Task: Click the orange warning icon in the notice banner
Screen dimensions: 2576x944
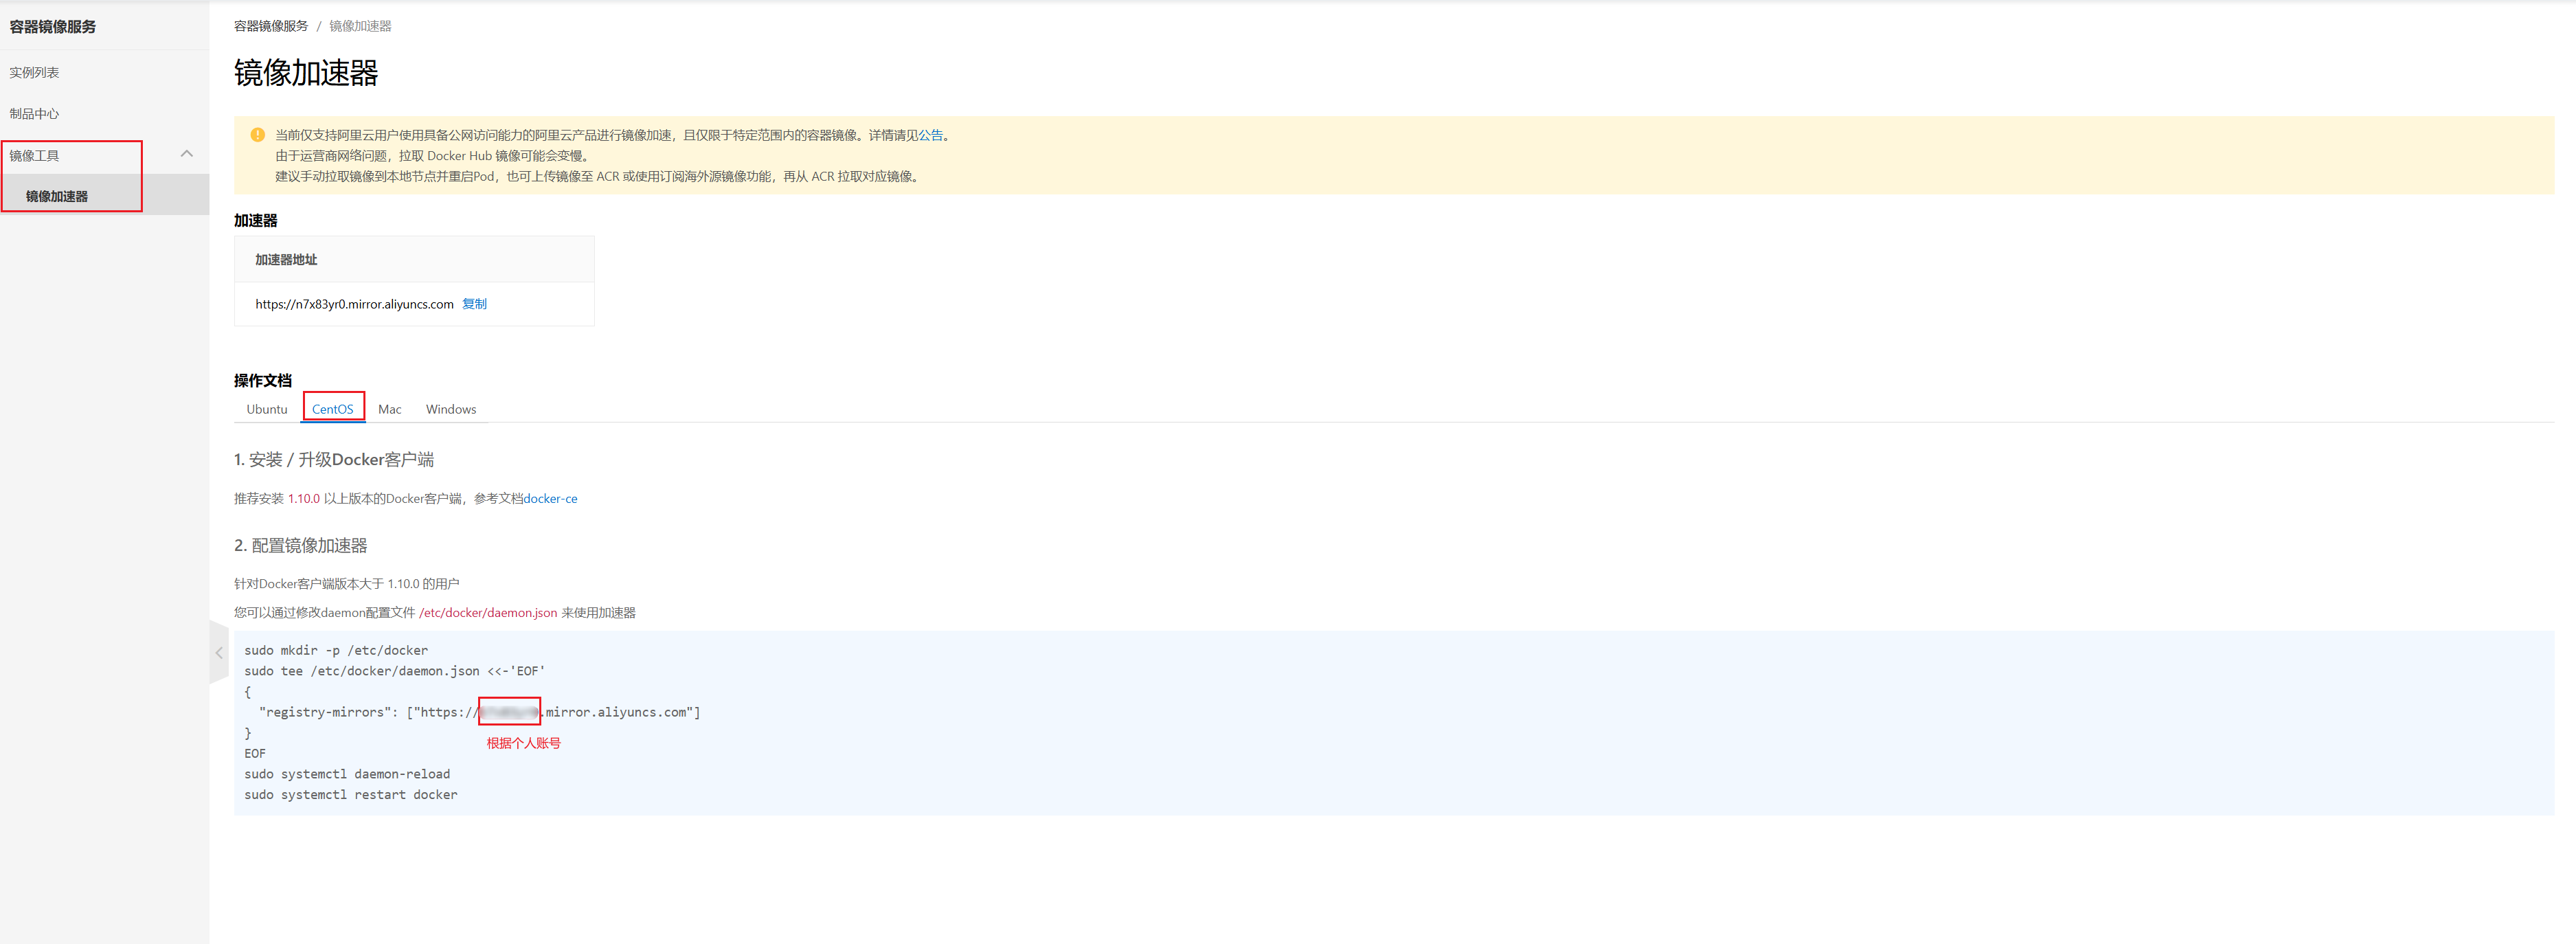Action: point(257,135)
